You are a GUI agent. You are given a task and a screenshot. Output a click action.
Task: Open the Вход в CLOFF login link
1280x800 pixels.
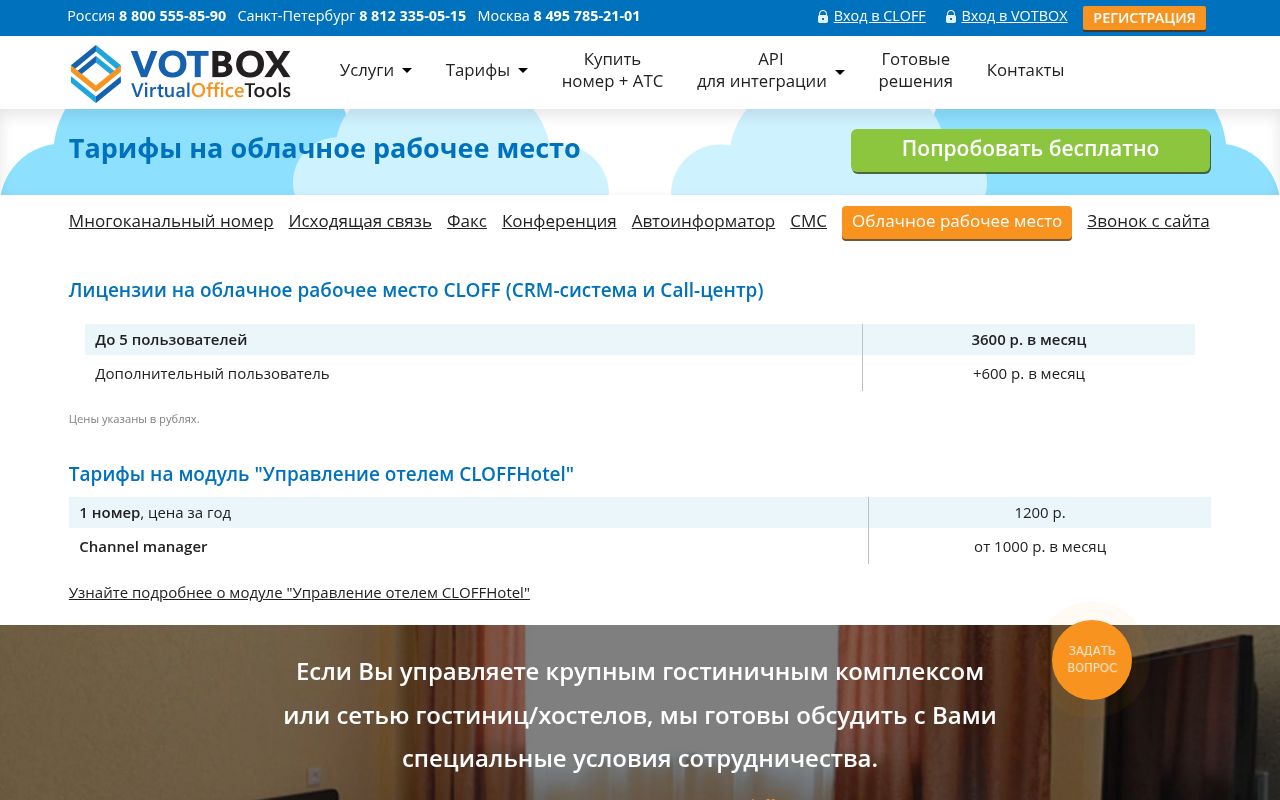click(x=879, y=16)
